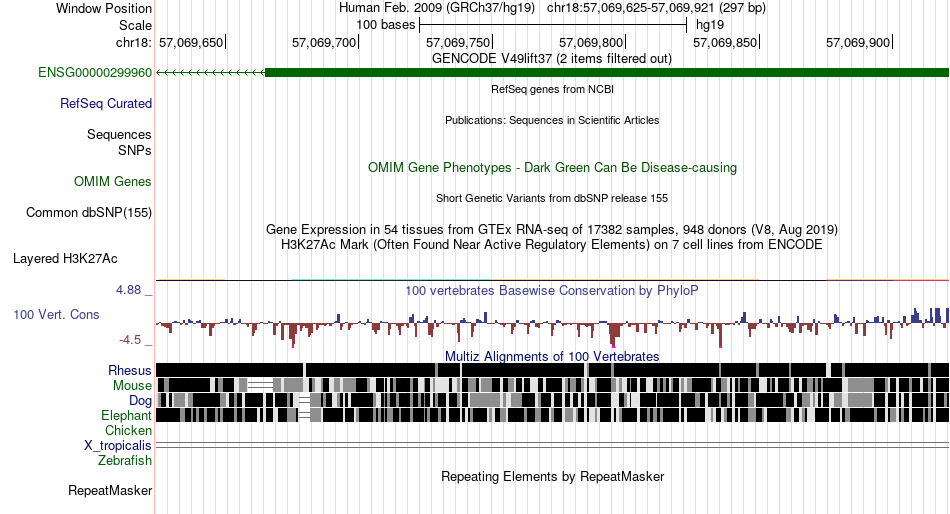The width and height of the screenshot is (950, 514).
Task: Click the PhyloP conservation histogram
Action: (x=552, y=326)
